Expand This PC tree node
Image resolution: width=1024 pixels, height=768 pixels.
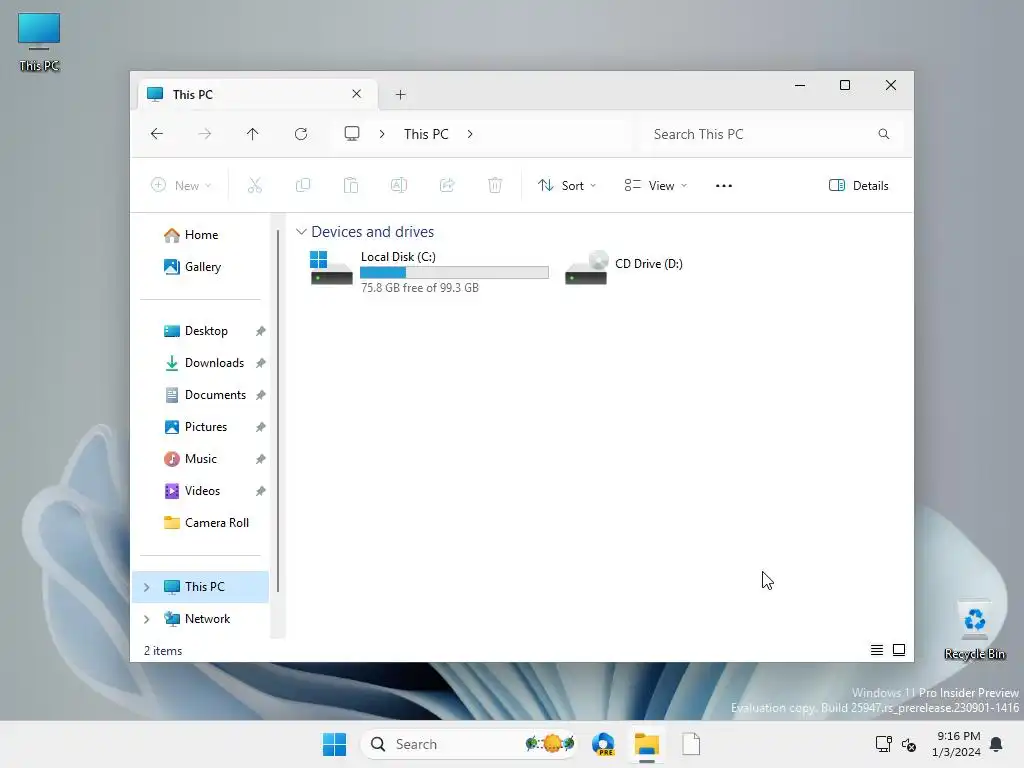pyautogui.click(x=146, y=587)
